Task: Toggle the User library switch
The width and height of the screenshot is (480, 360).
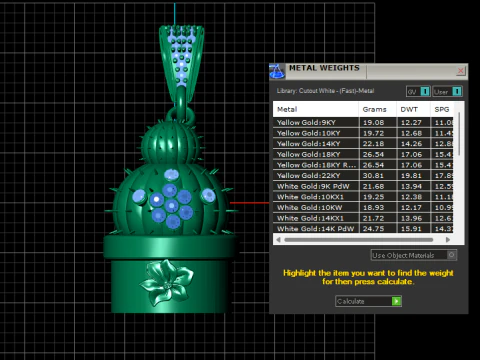Action: [x=447, y=91]
